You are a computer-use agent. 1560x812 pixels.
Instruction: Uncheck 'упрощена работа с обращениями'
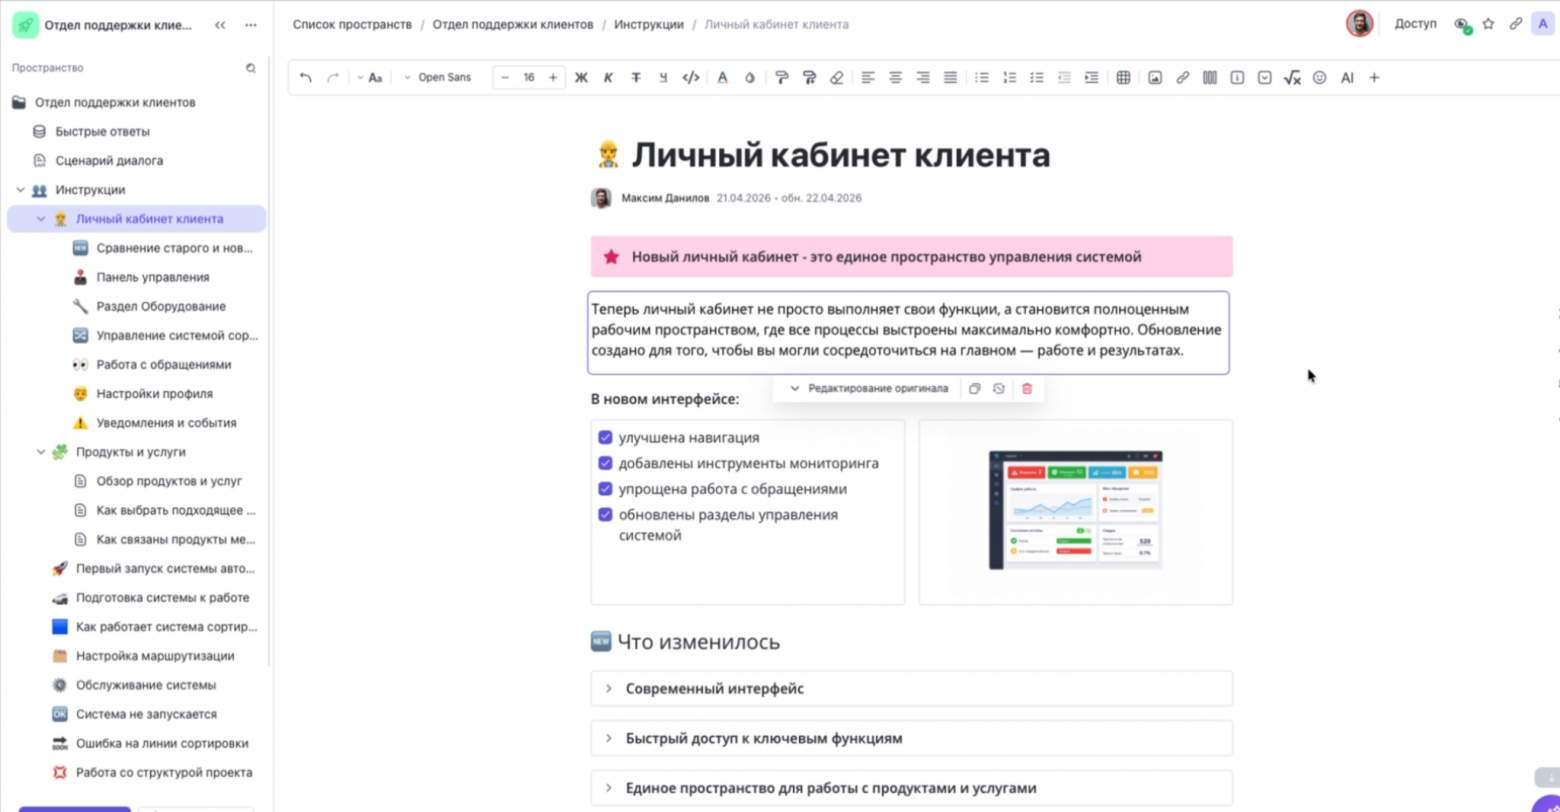click(x=605, y=489)
